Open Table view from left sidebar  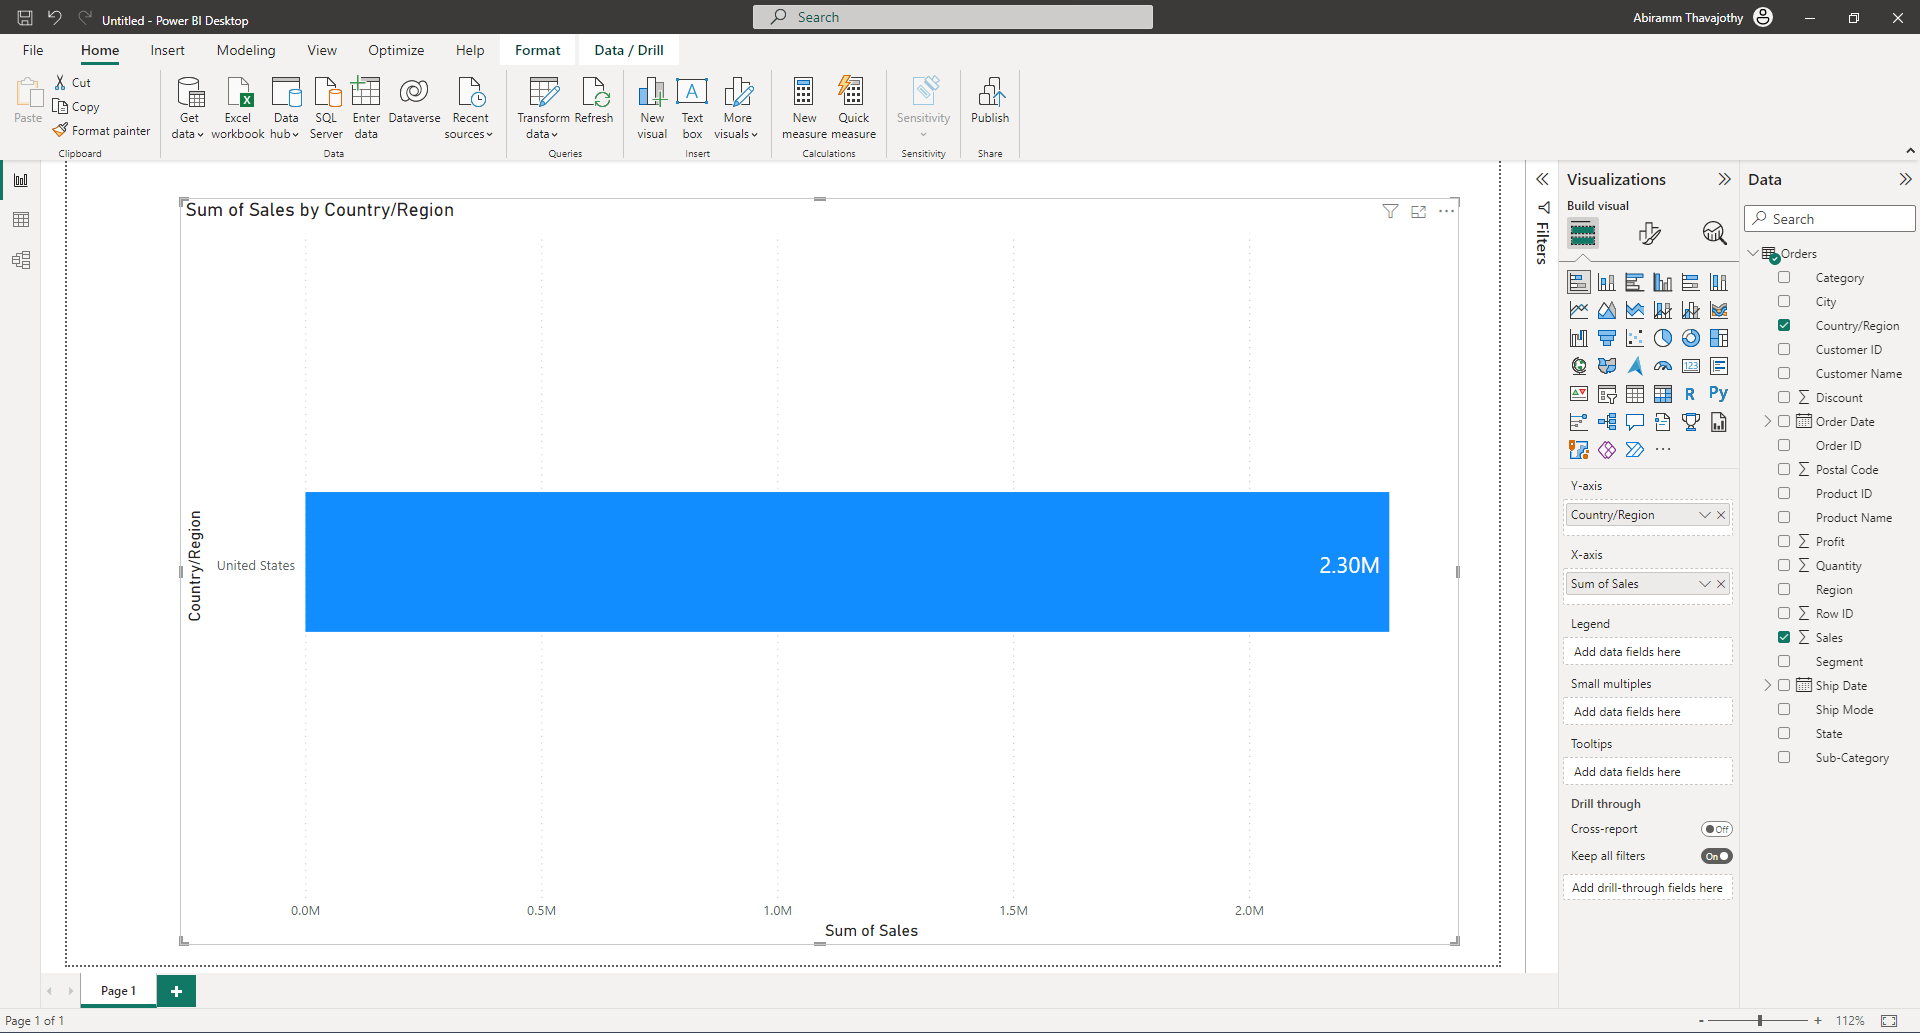[x=21, y=220]
